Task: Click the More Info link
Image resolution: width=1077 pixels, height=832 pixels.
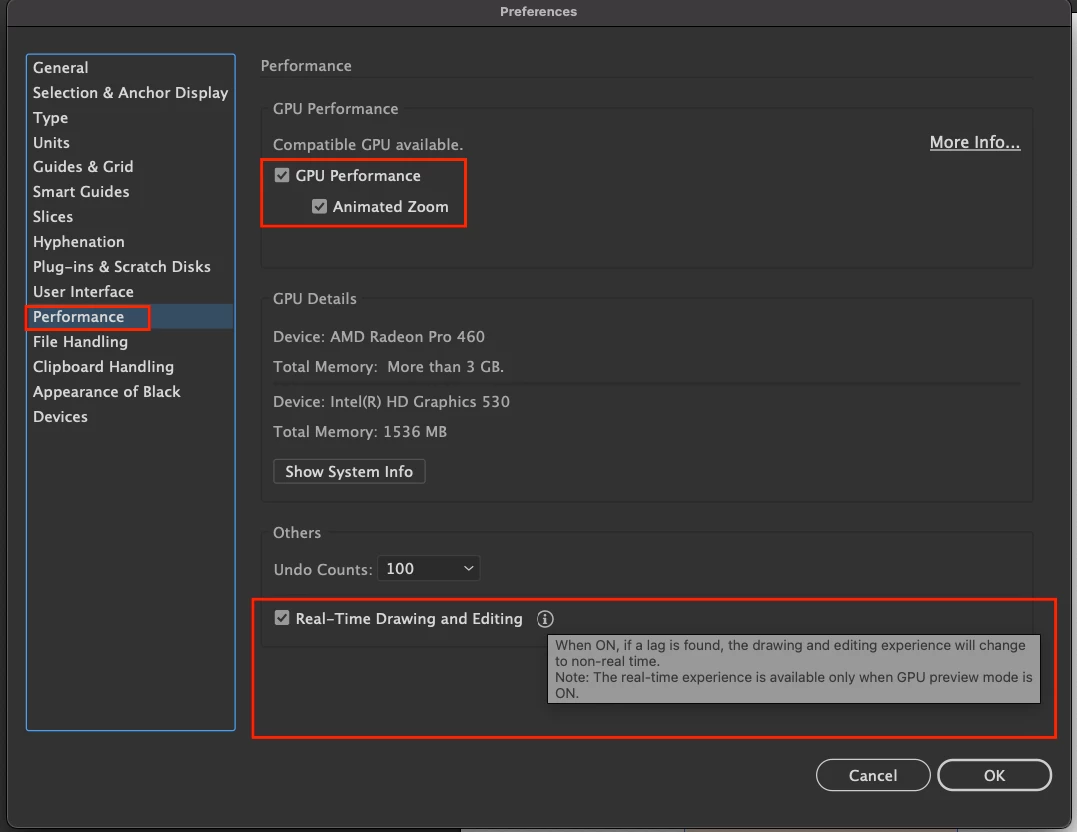Action: tap(975, 142)
